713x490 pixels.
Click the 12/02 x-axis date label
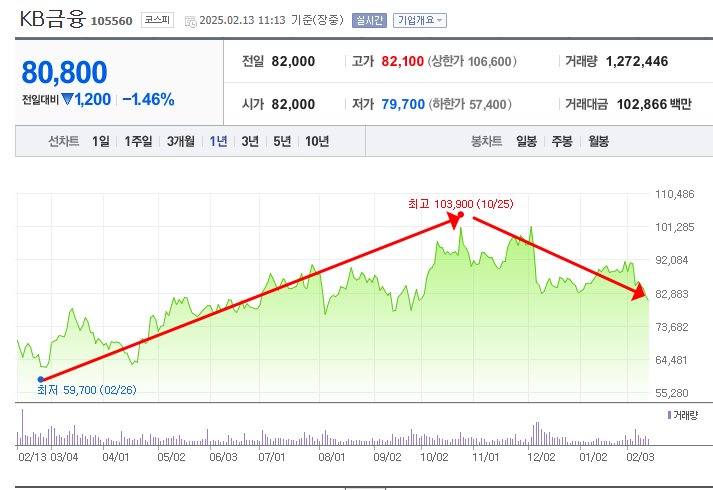pyautogui.click(x=541, y=457)
